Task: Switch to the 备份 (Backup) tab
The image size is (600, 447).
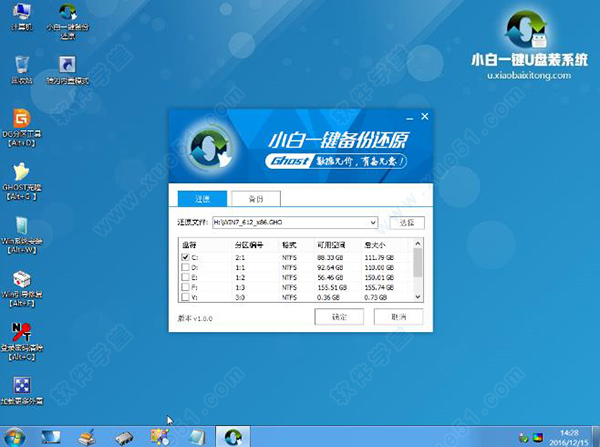Action: 256,199
